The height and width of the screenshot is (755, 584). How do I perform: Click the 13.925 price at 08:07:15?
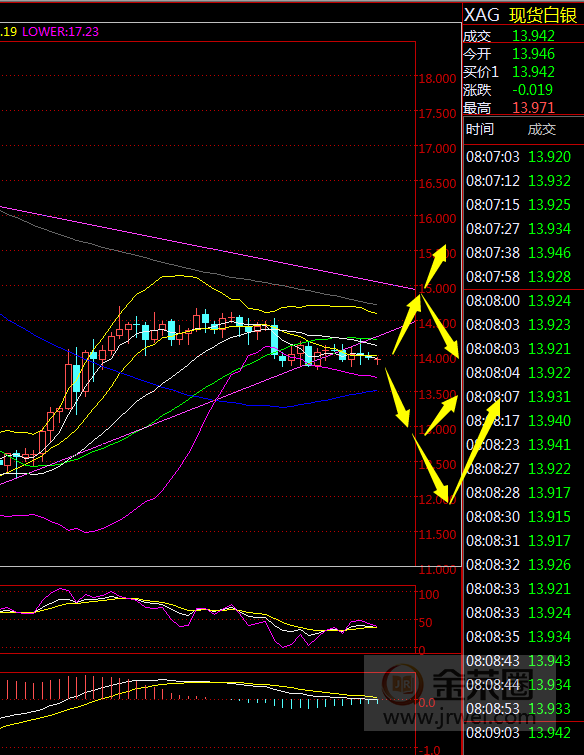pos(549,205)
